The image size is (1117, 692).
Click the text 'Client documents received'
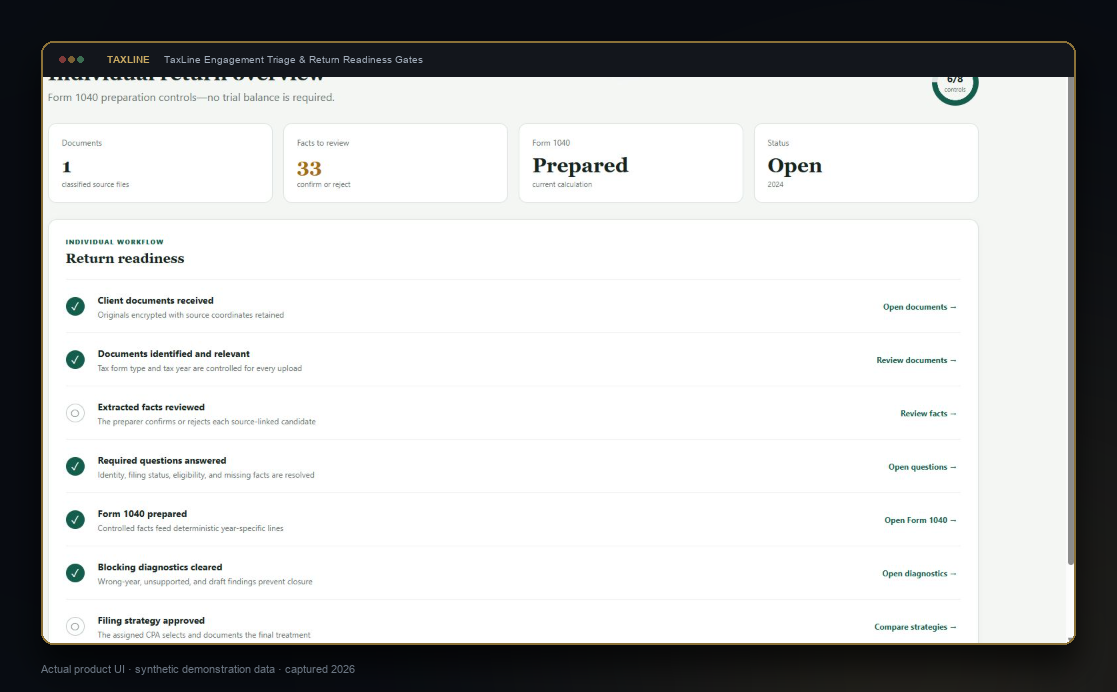coord(155,301)
